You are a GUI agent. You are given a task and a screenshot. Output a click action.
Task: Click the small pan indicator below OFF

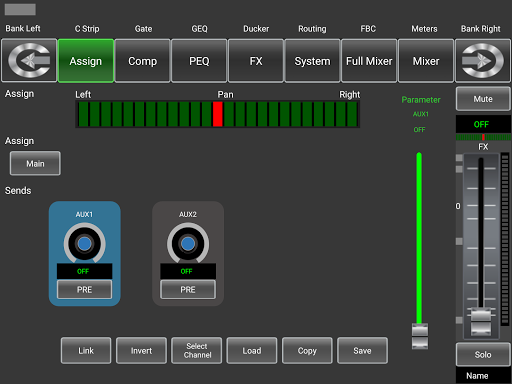point(483,137)
